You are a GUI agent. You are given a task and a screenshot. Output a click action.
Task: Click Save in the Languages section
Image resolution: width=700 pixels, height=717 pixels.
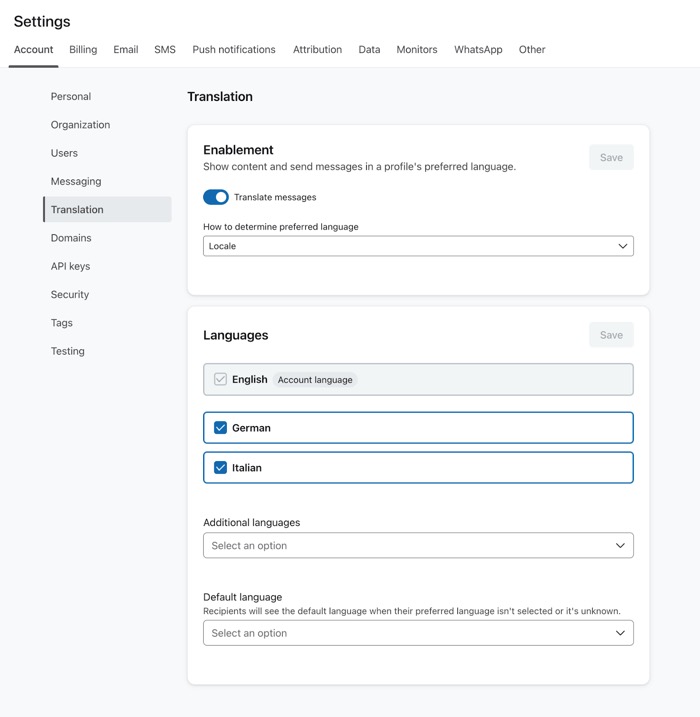pyautogui.click(x=611, y=335)
